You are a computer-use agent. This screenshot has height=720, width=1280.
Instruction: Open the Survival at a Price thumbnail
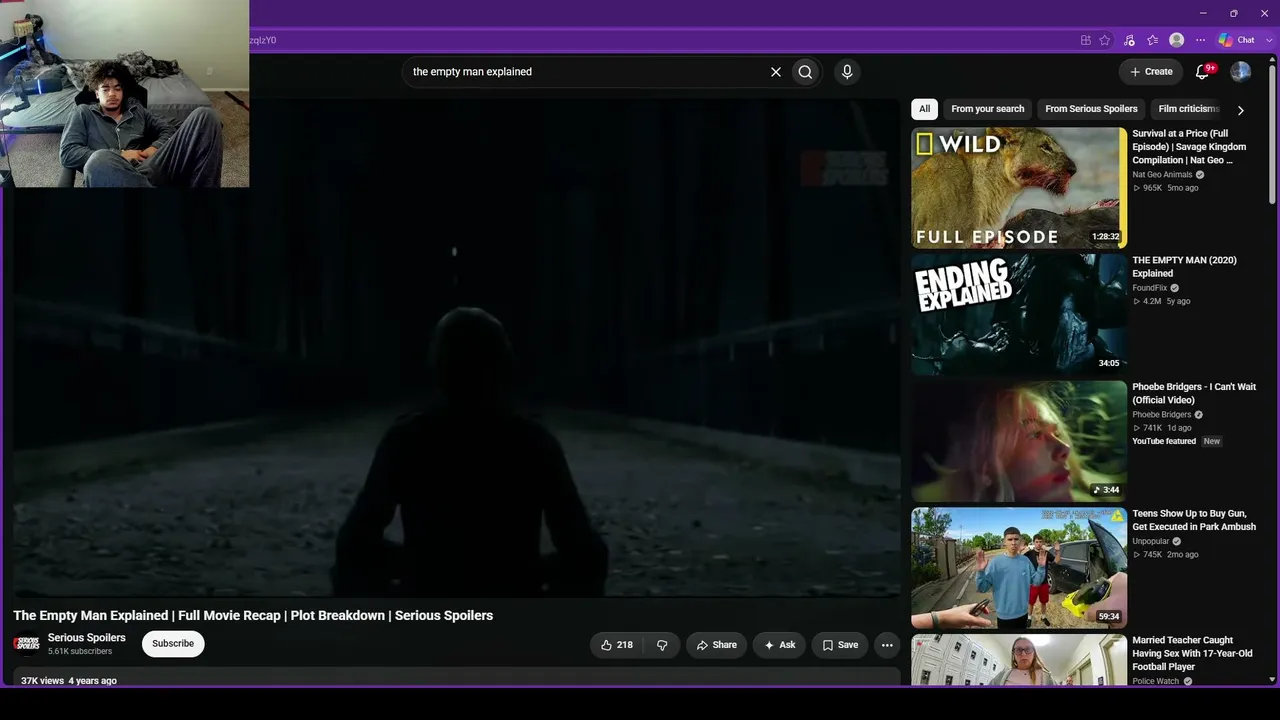[1019, 188]
